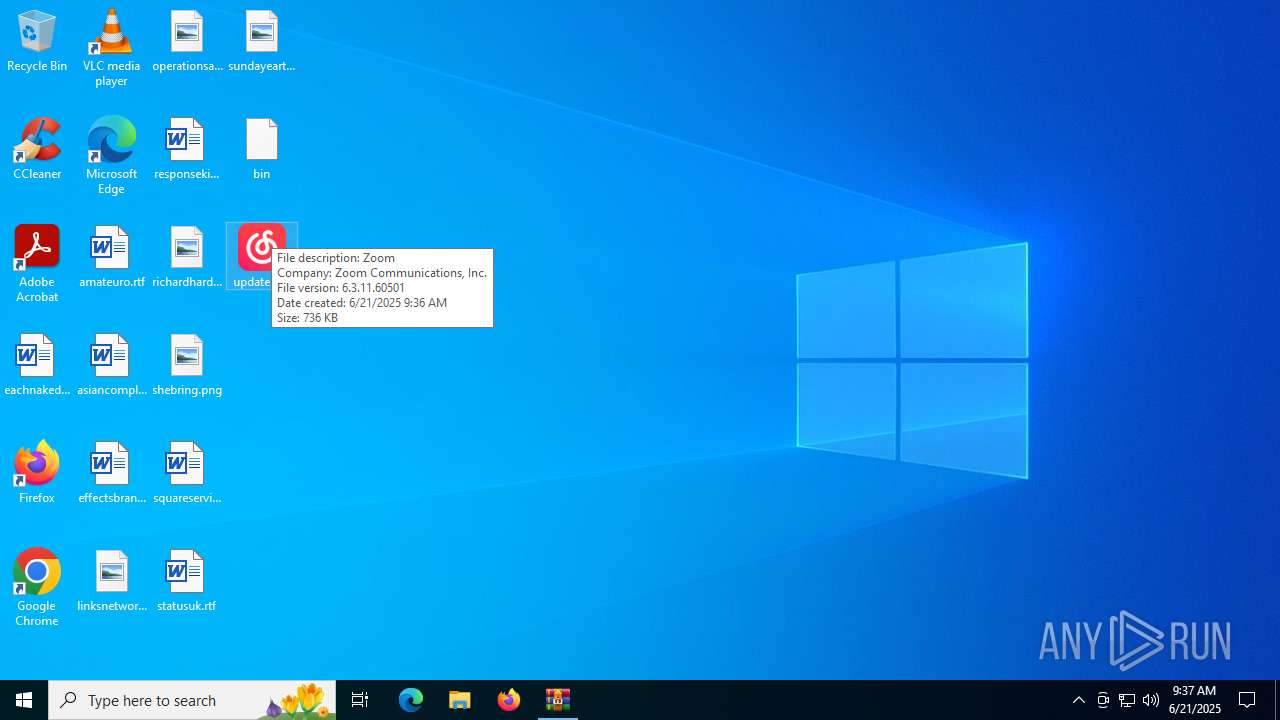The height and width of the screenshot is (720, 1280).
Task: Open the Windows Start menu
Action: [x=24, y=700]
